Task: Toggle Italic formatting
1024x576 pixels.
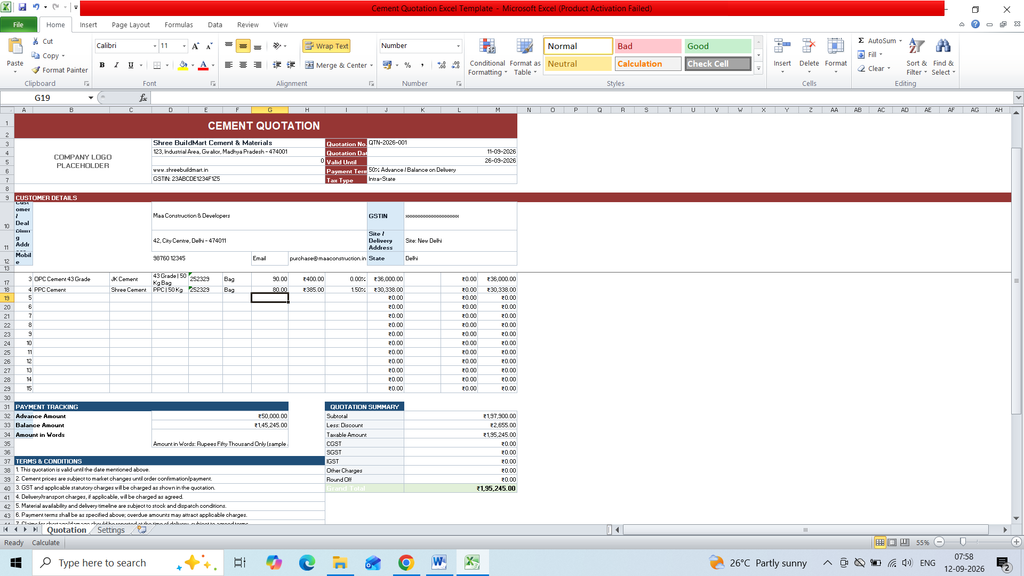Action: (x=116, y=65)
